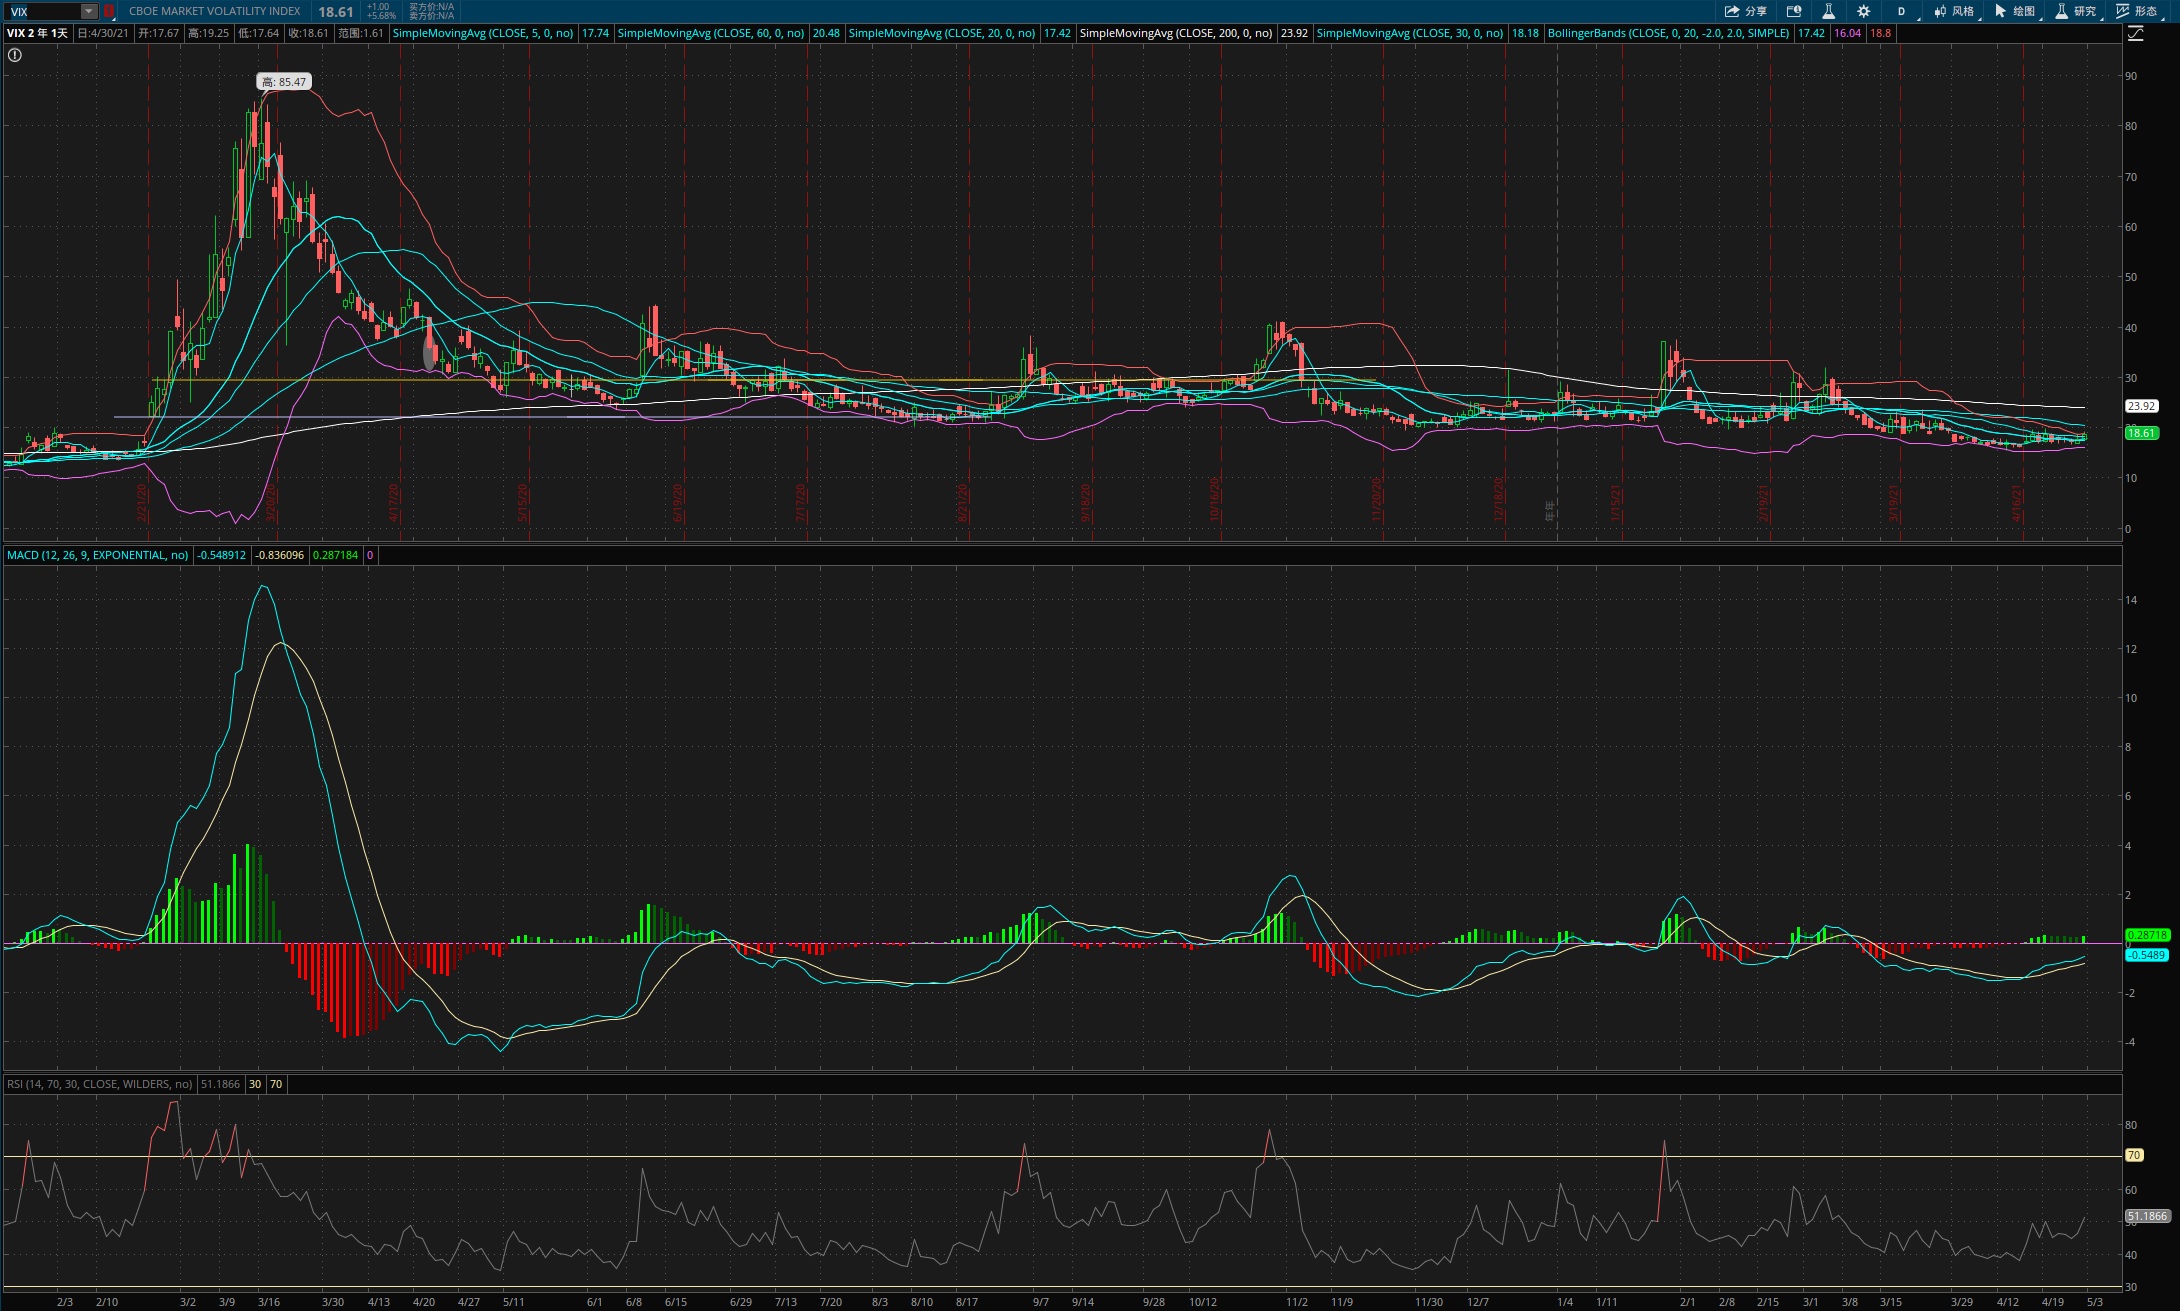This screenshot has height=1311, width=2180.
Task: Click the BollingerBands study label
Action: pyautogui.click(x=1668, y=33)
